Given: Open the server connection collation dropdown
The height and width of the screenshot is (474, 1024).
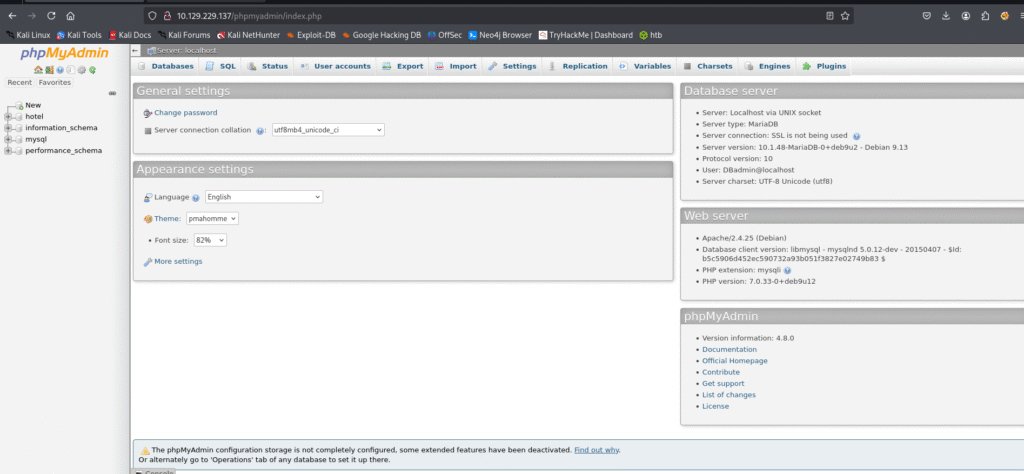Looking at the screenshot, I should click(x=328, y=130).
